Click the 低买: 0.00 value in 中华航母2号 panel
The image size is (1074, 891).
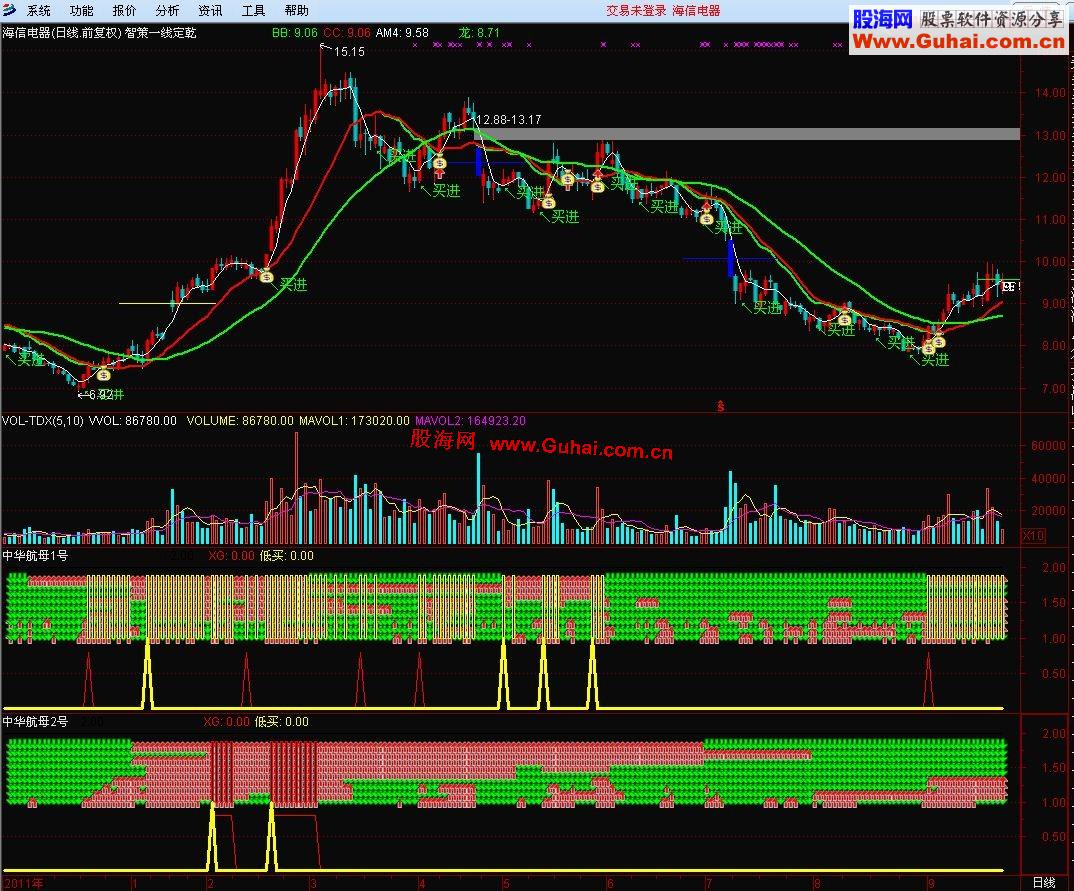point(282,721)
